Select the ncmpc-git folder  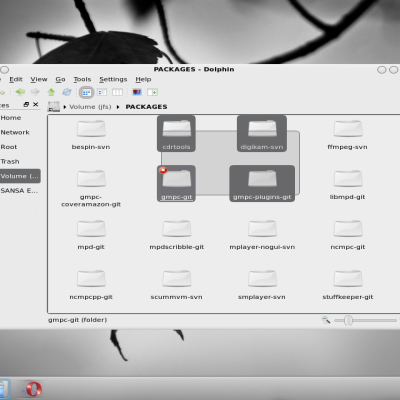click(x=348, y=235)
